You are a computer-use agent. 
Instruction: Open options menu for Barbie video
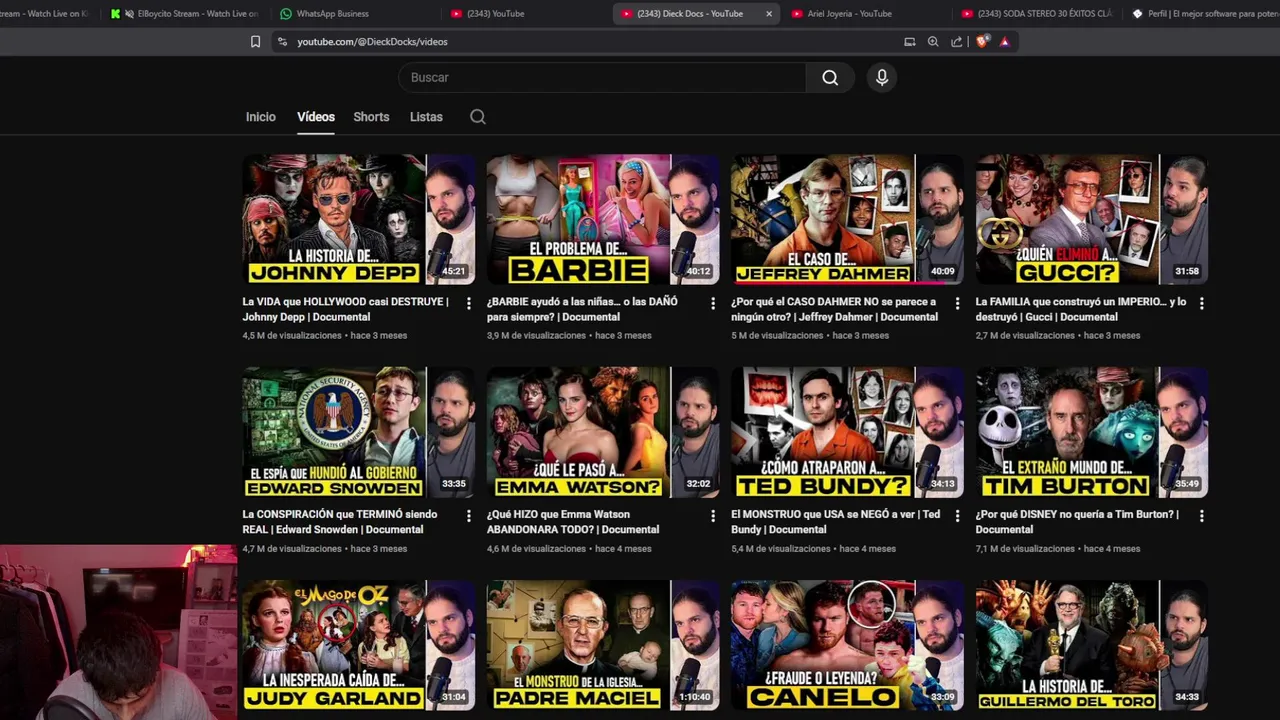[713, 303]
